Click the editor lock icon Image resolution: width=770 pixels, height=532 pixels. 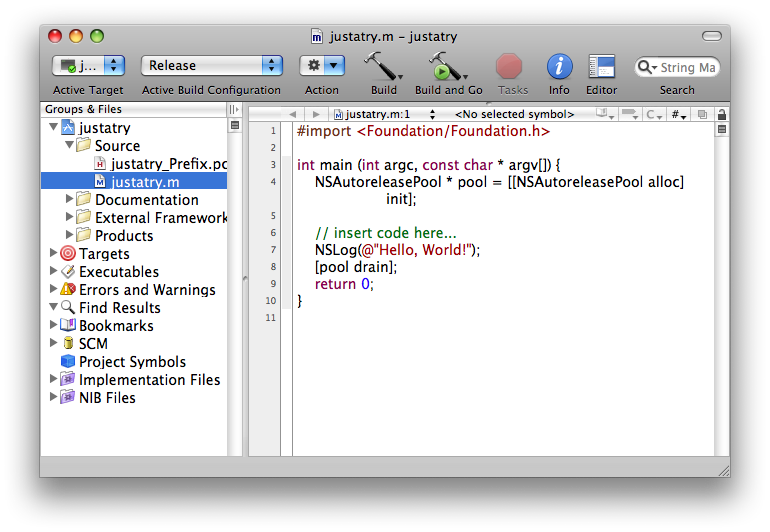(722, 114)
